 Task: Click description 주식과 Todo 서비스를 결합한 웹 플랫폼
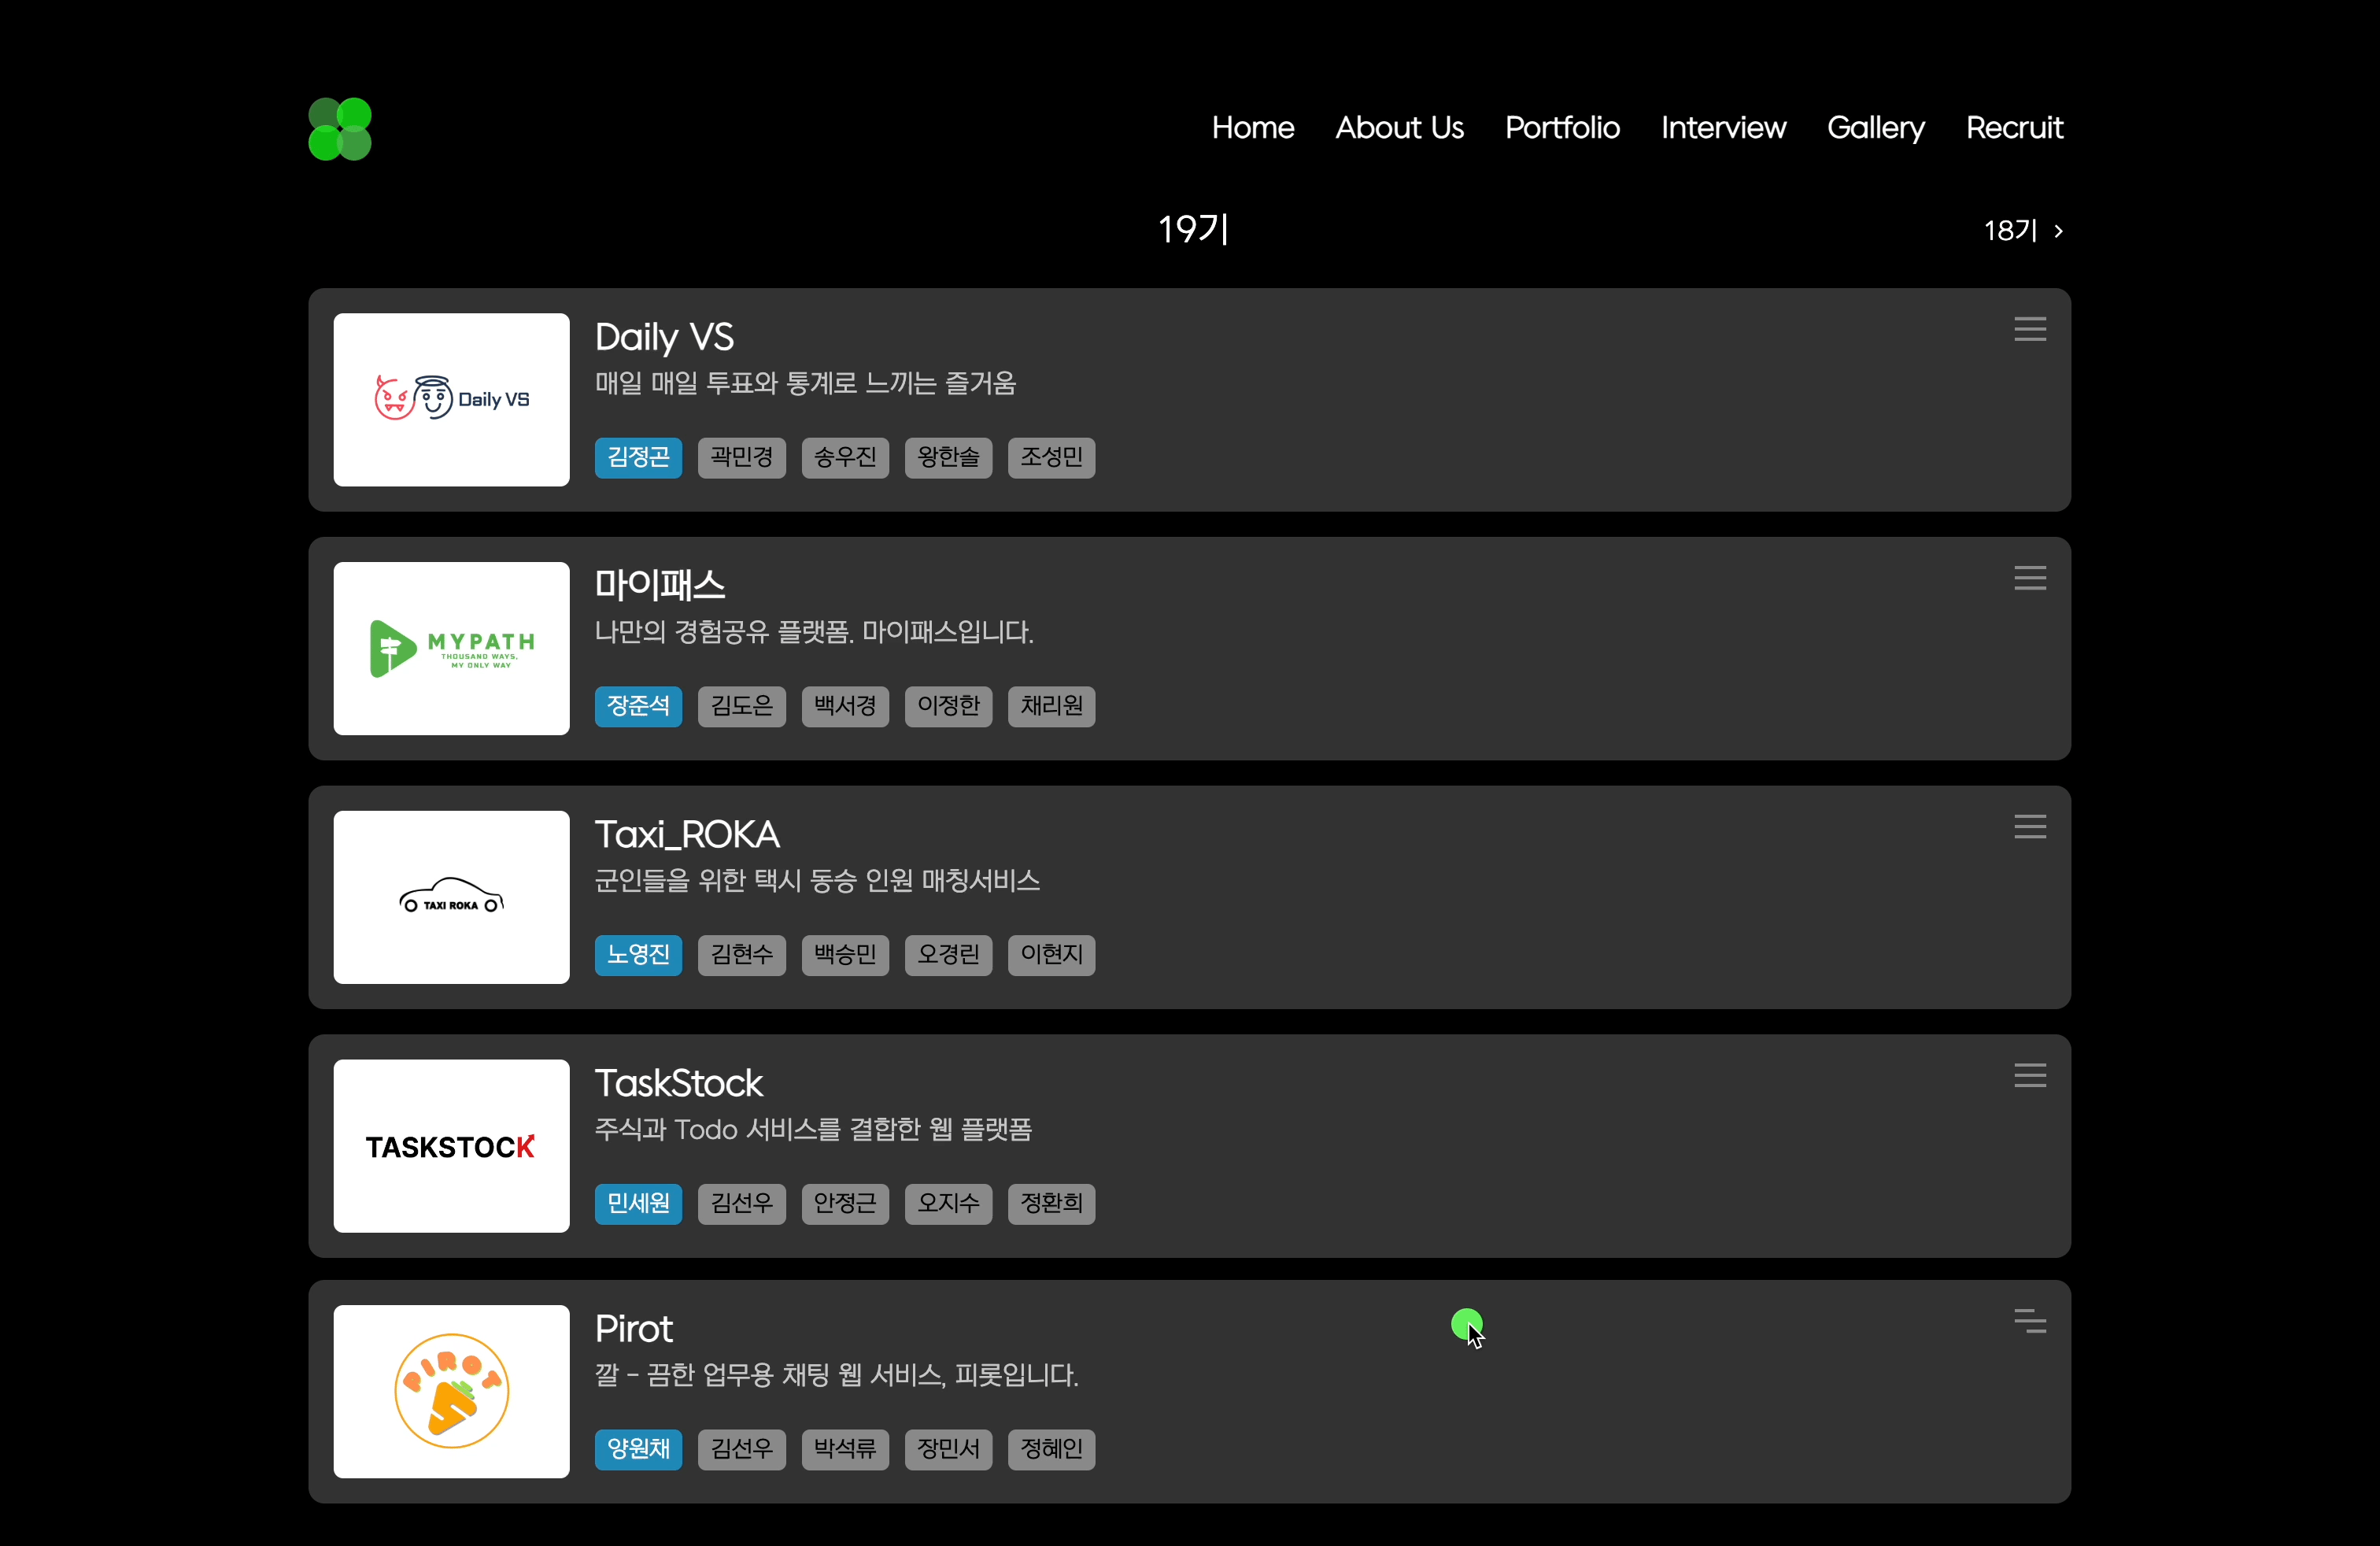point(814,1130)
